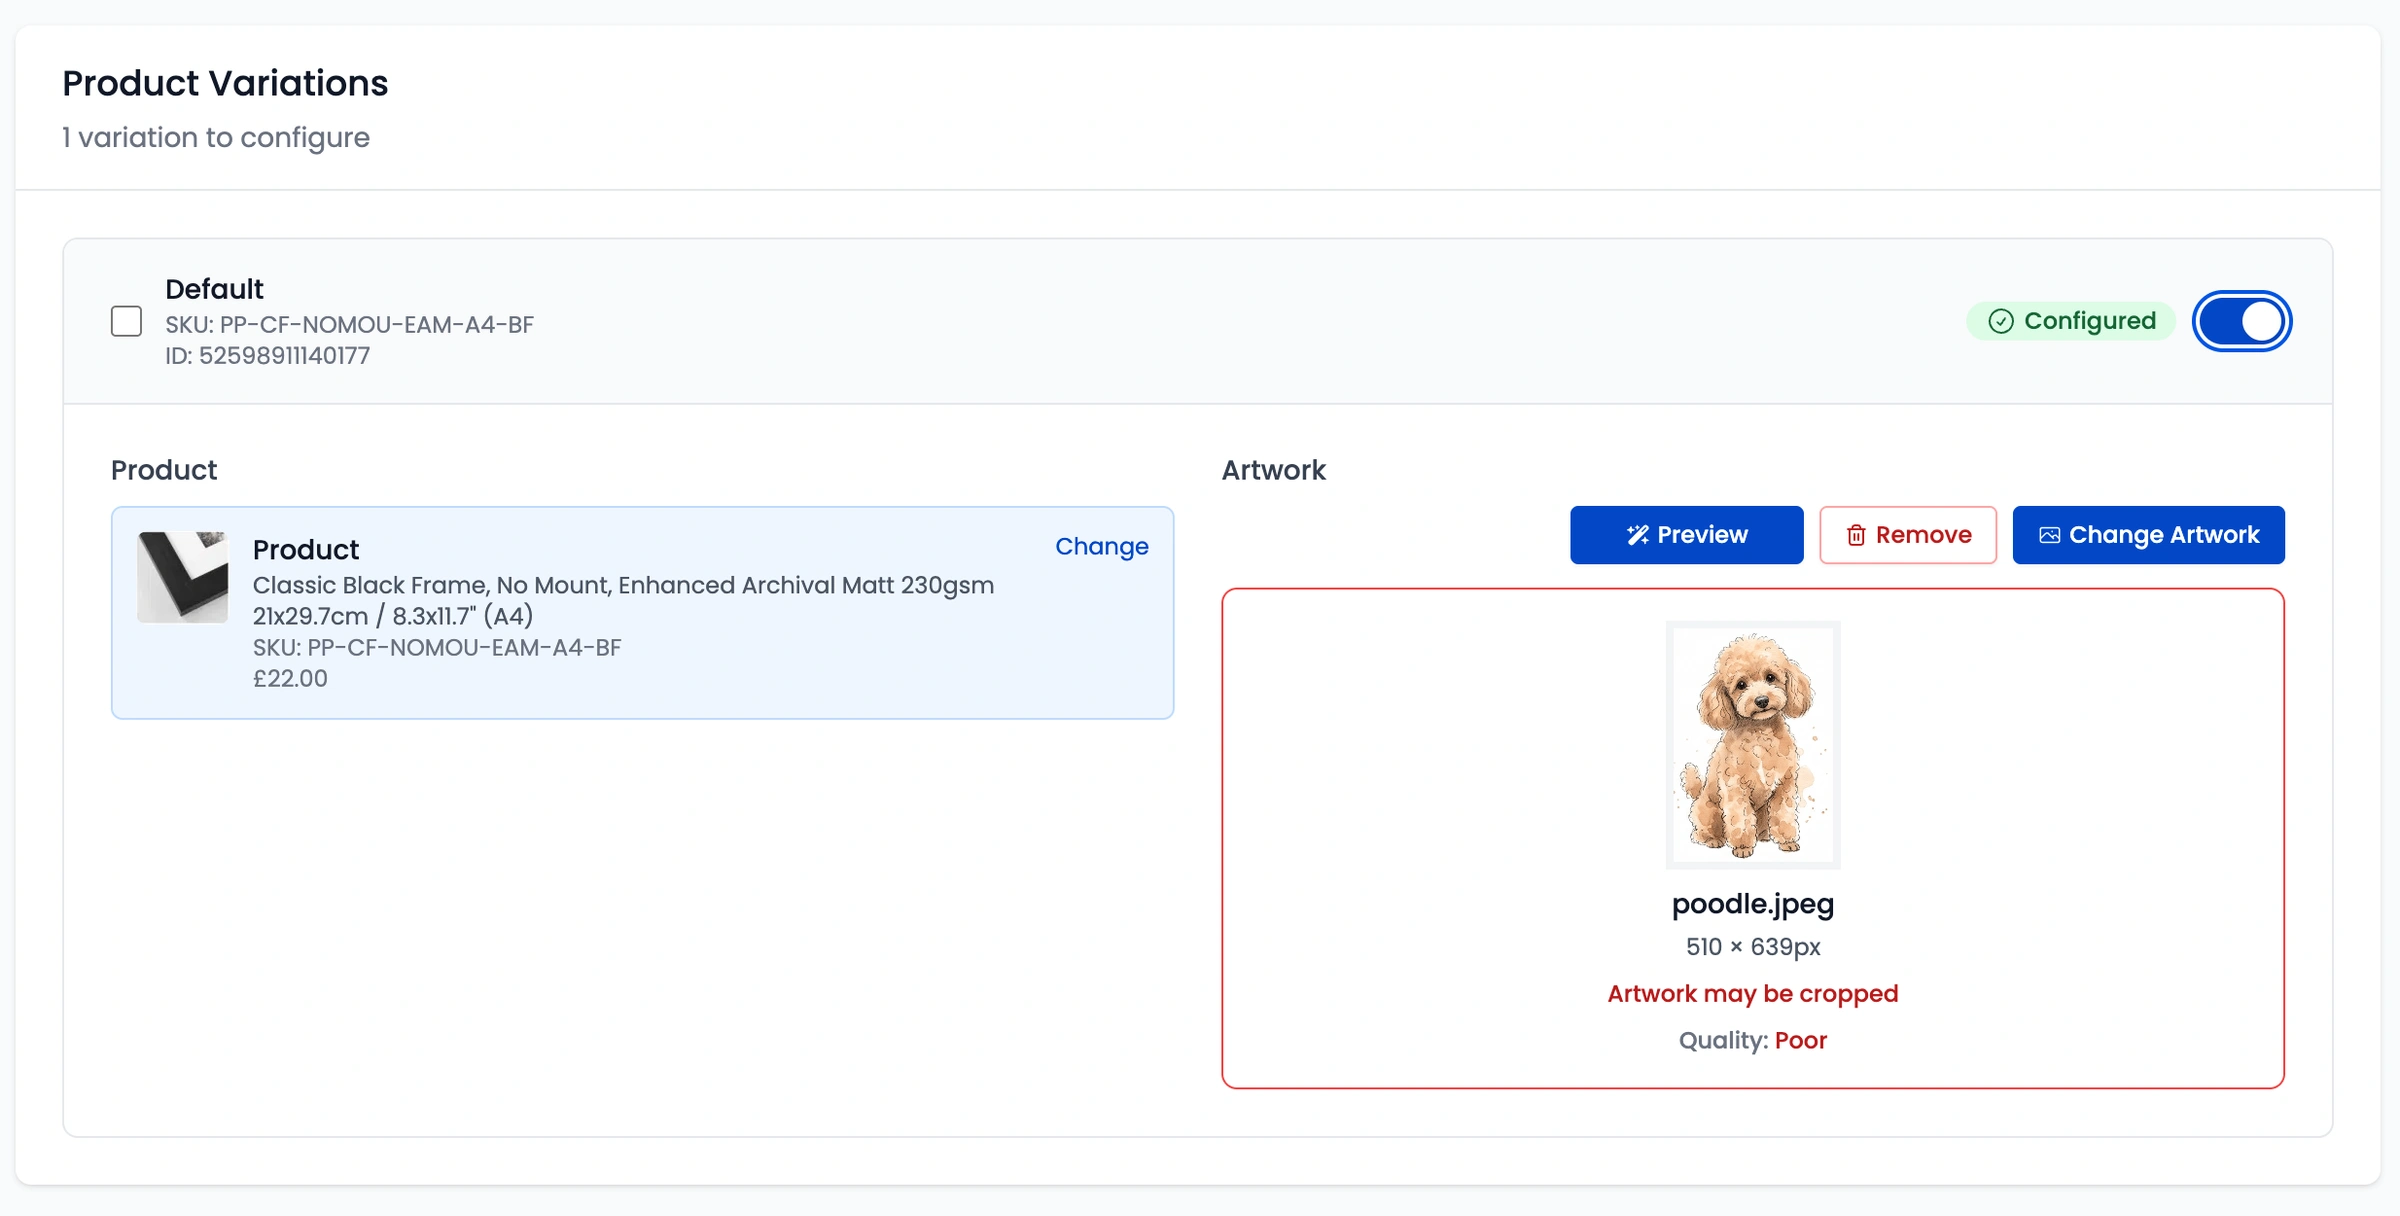Open the poodle artwork thumbnail
Viewport: 2400px width, 1216px height.
click(1753, 745)
